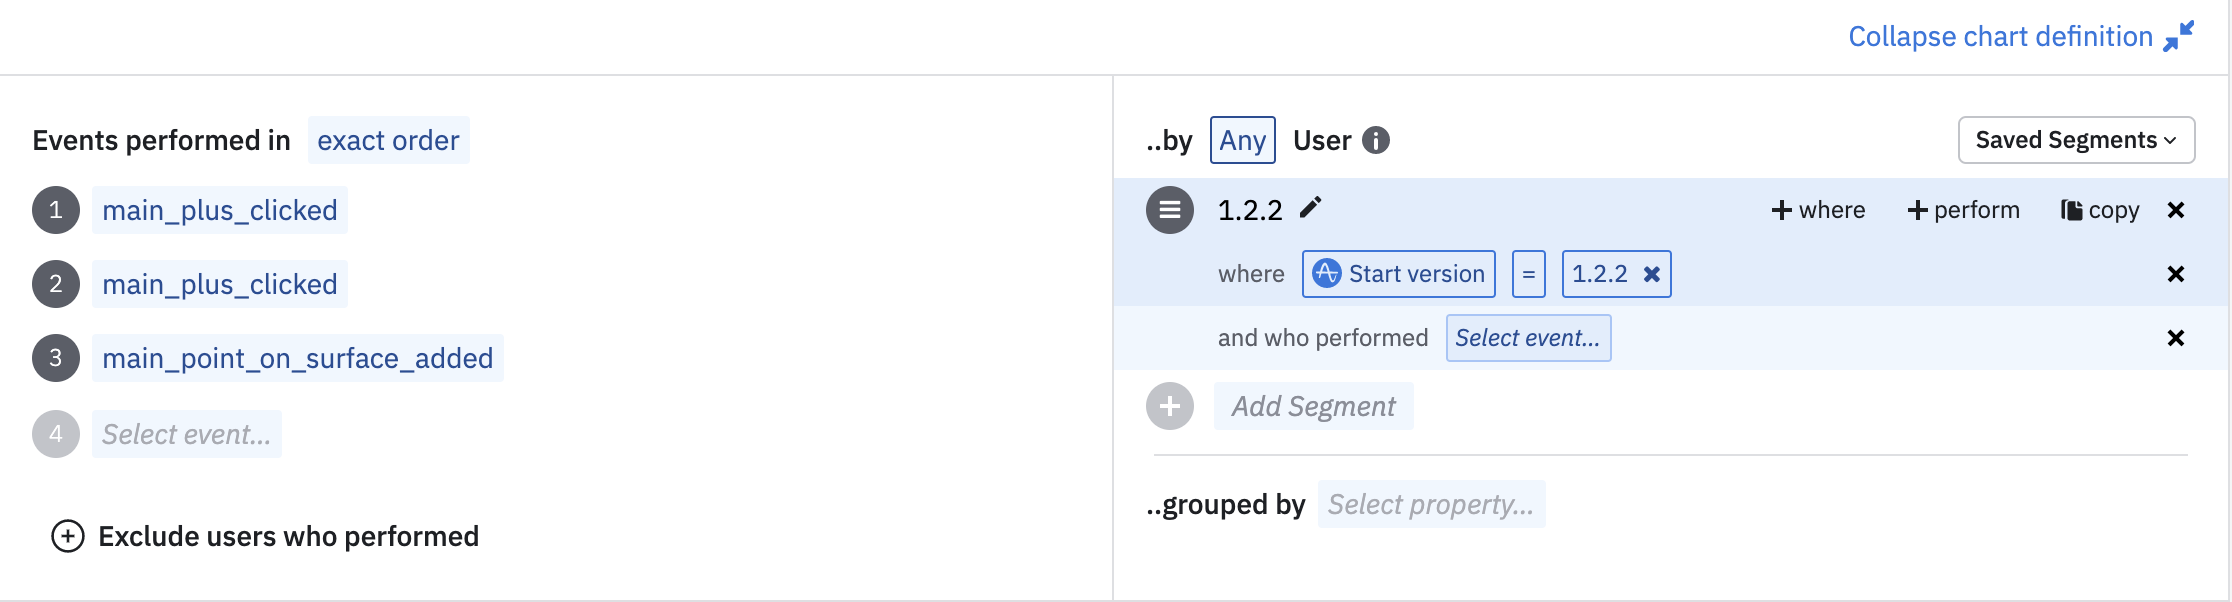The width and height of the screenshot is (2232, 602).
Task: Exclude users who performed an event
Action: (x=266, y=536)
